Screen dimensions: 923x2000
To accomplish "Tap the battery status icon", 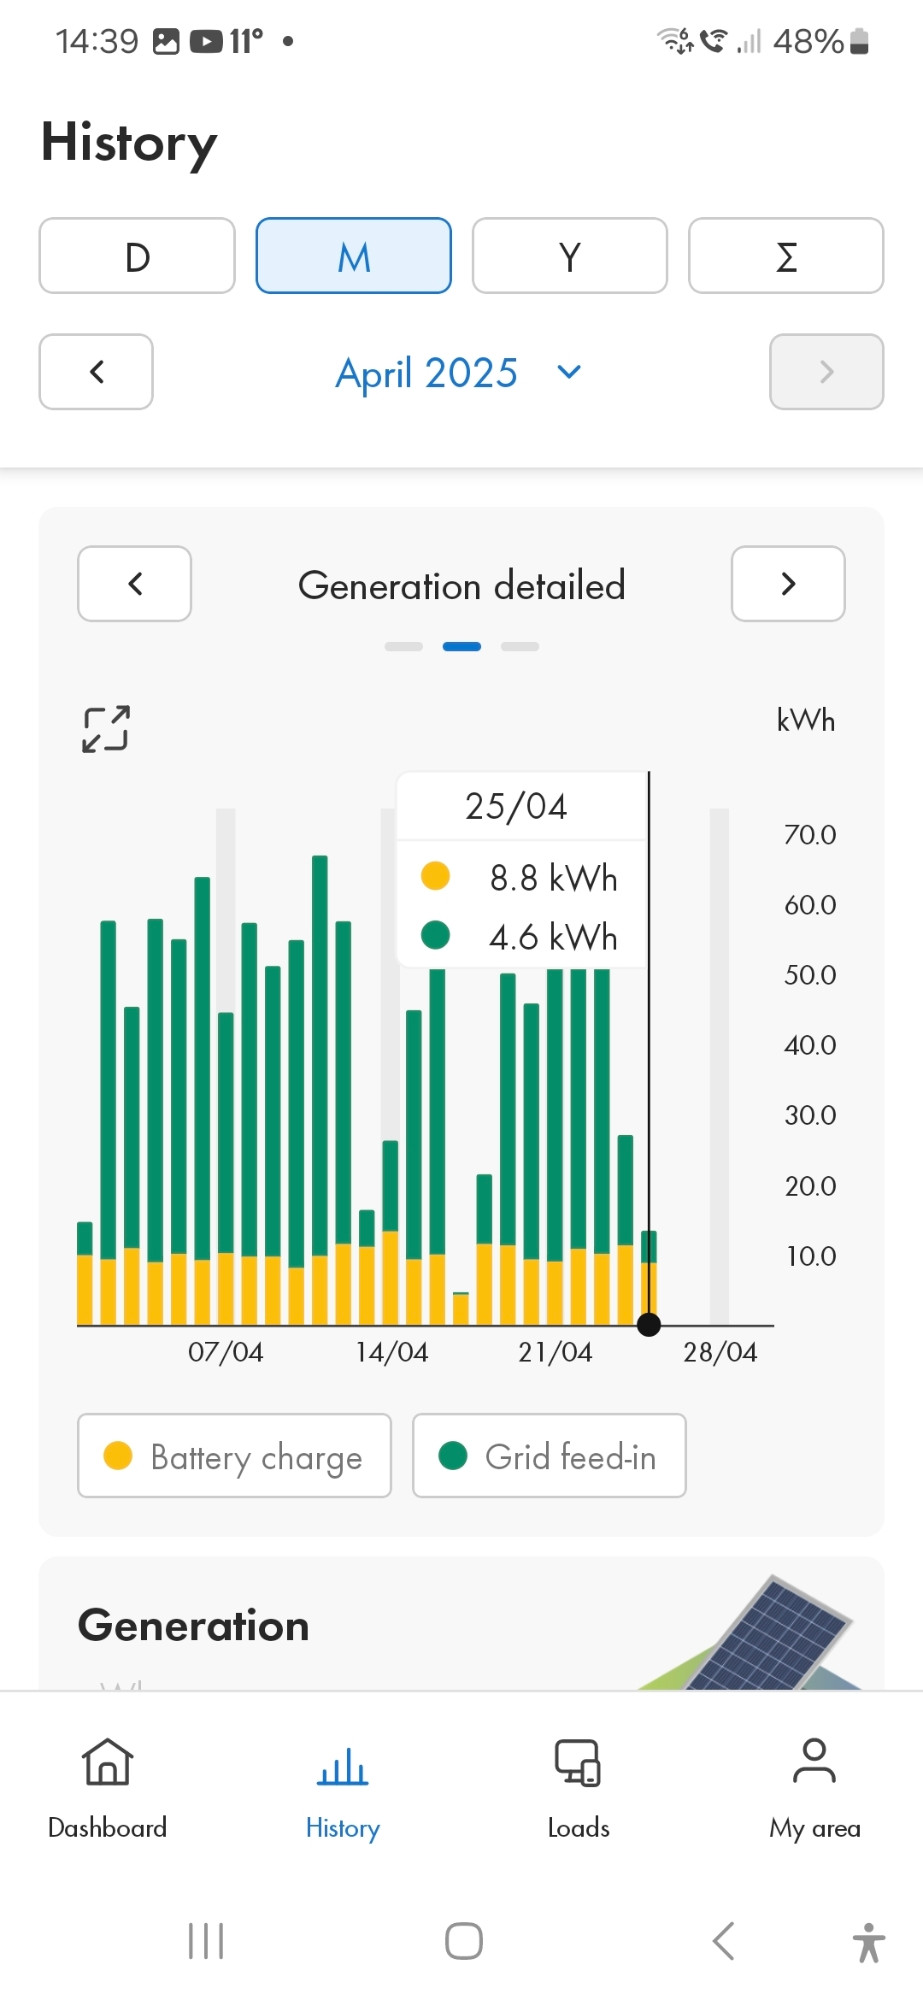I will 859,41.
